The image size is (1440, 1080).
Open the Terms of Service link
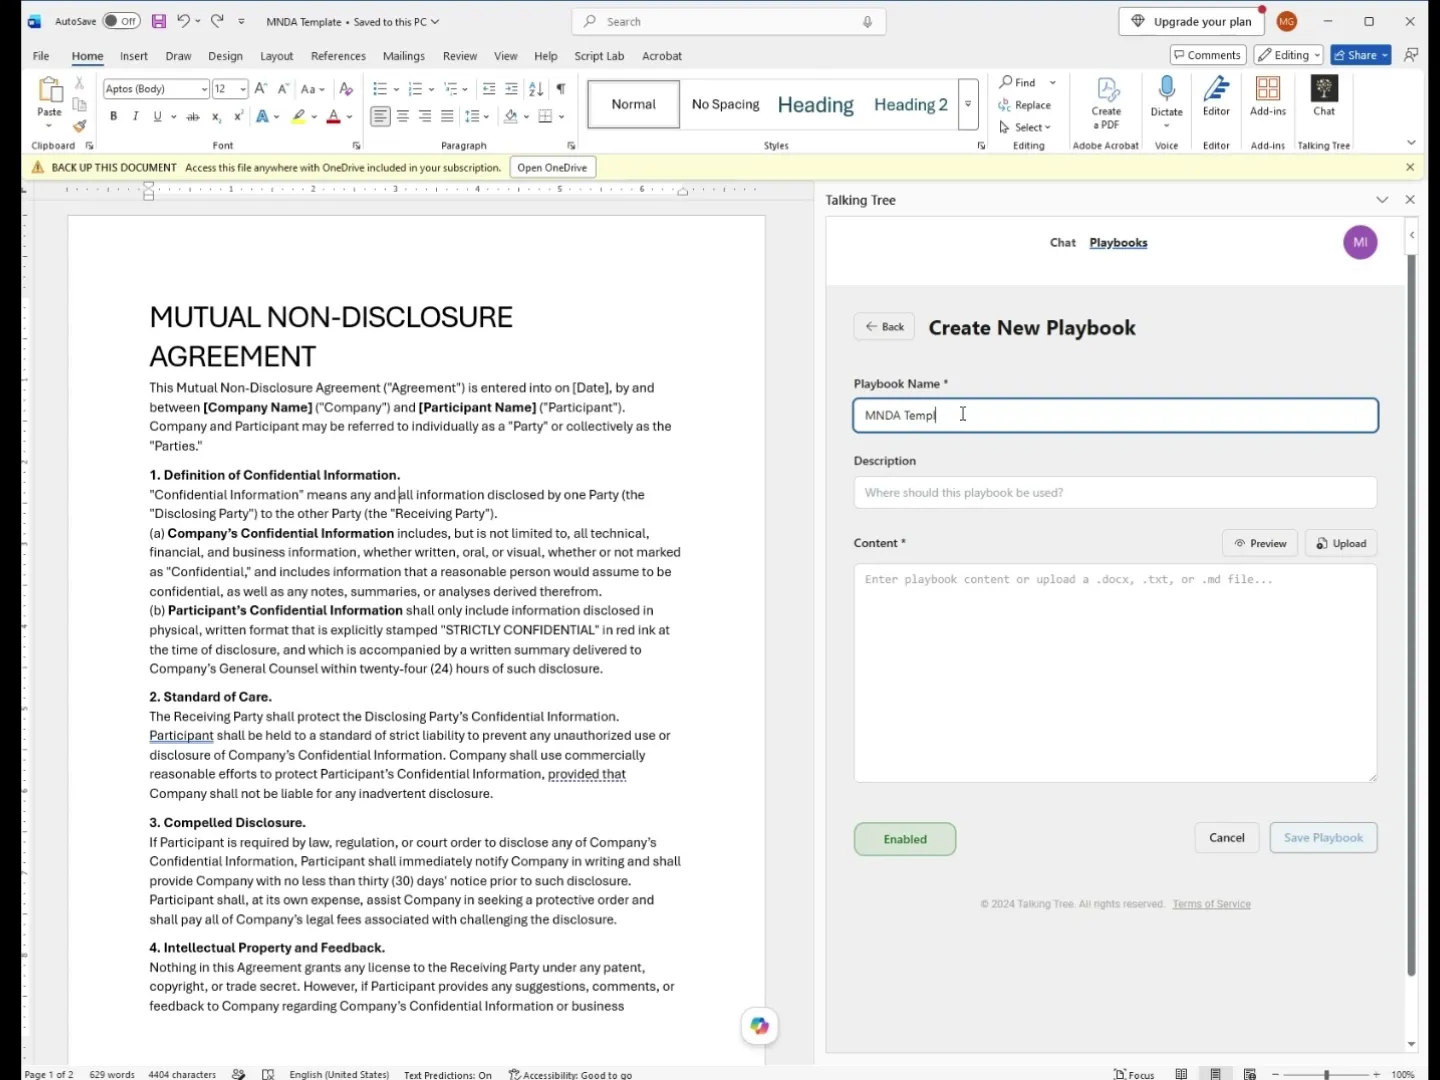pos(1211,904)
